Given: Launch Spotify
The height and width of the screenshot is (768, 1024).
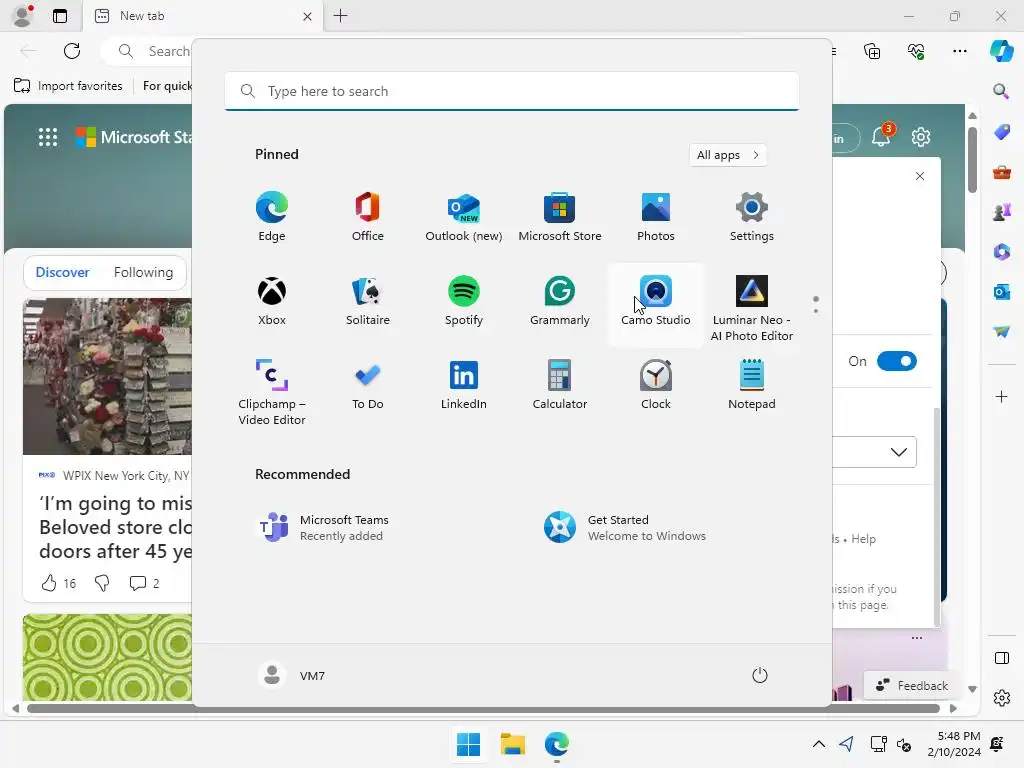Looking at the screenshot, I should coord(464,301).
